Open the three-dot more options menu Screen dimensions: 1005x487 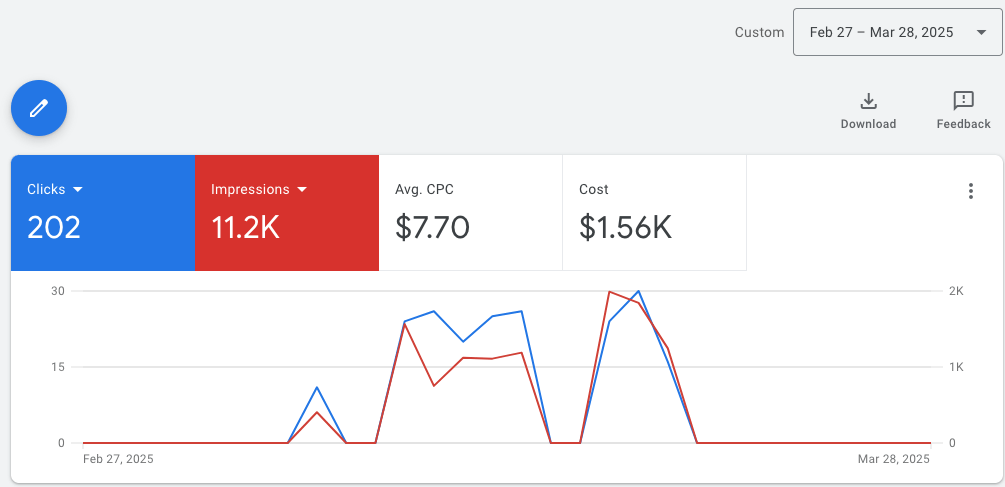pyautogui.click(x=971, y=191)
